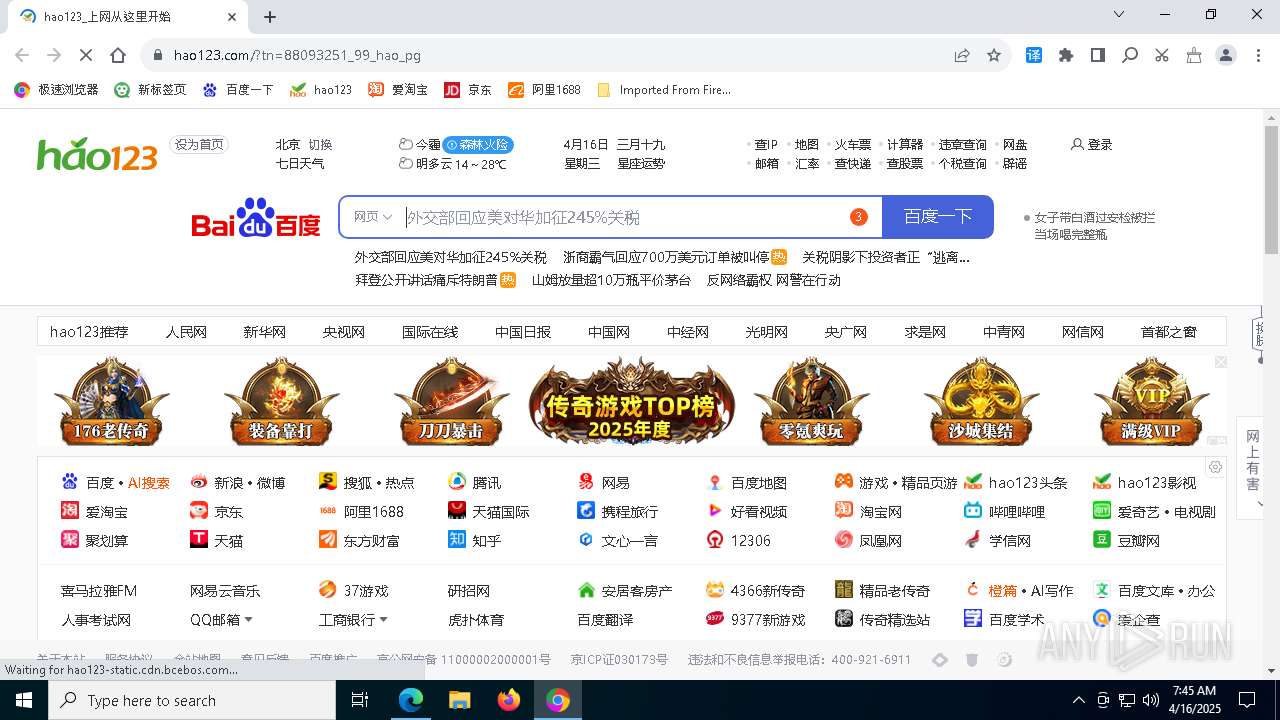Viewport: 1280px width, 720px height.
Task: Open the Chrome tab search chevron
Action: pos(1119,14)
